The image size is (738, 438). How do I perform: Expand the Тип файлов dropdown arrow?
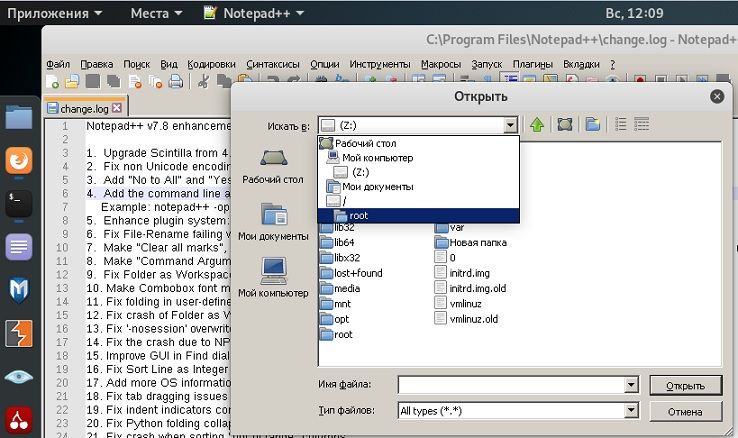pyautogui.click(x=631, y=411)
